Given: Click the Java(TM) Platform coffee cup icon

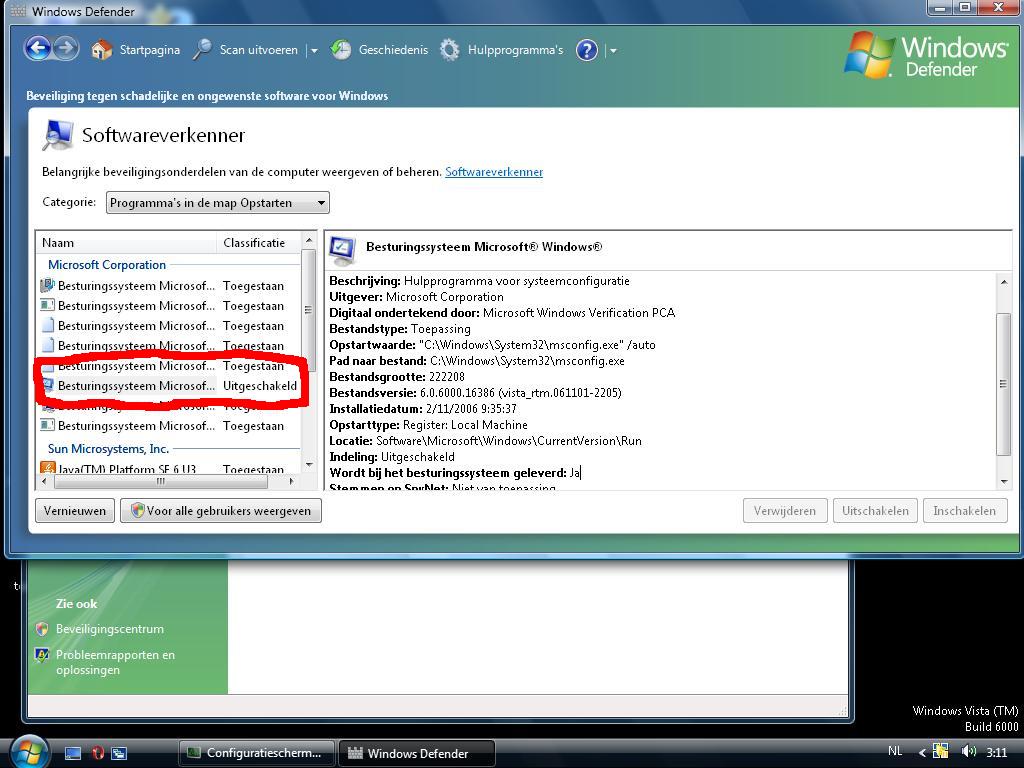Looking at the screenshot, I should (48, 468).
